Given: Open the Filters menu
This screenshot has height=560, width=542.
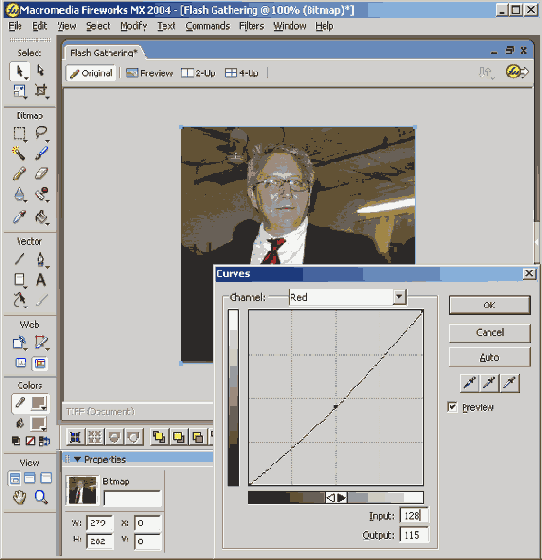Looking at the screenshot, I should click(251, 26).
